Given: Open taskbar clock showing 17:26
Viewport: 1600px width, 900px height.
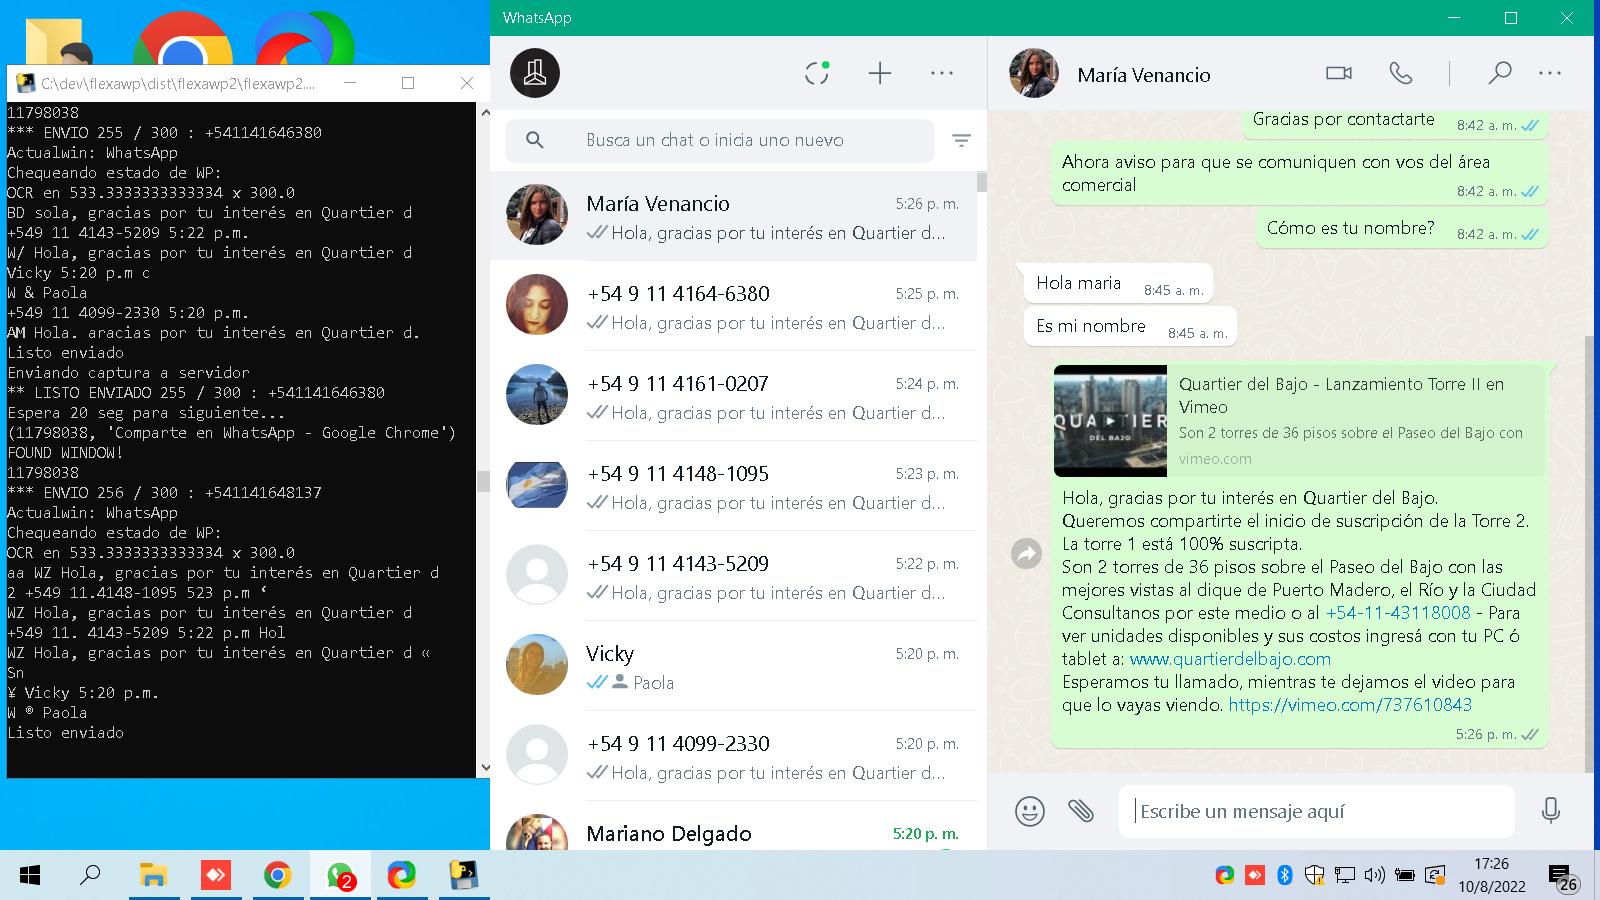Looking at the screenshot, I should click(1491, 875).
